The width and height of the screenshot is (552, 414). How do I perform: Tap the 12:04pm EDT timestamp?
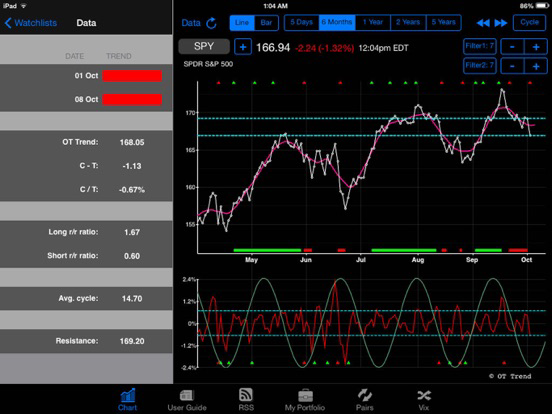tap(383, 48)
